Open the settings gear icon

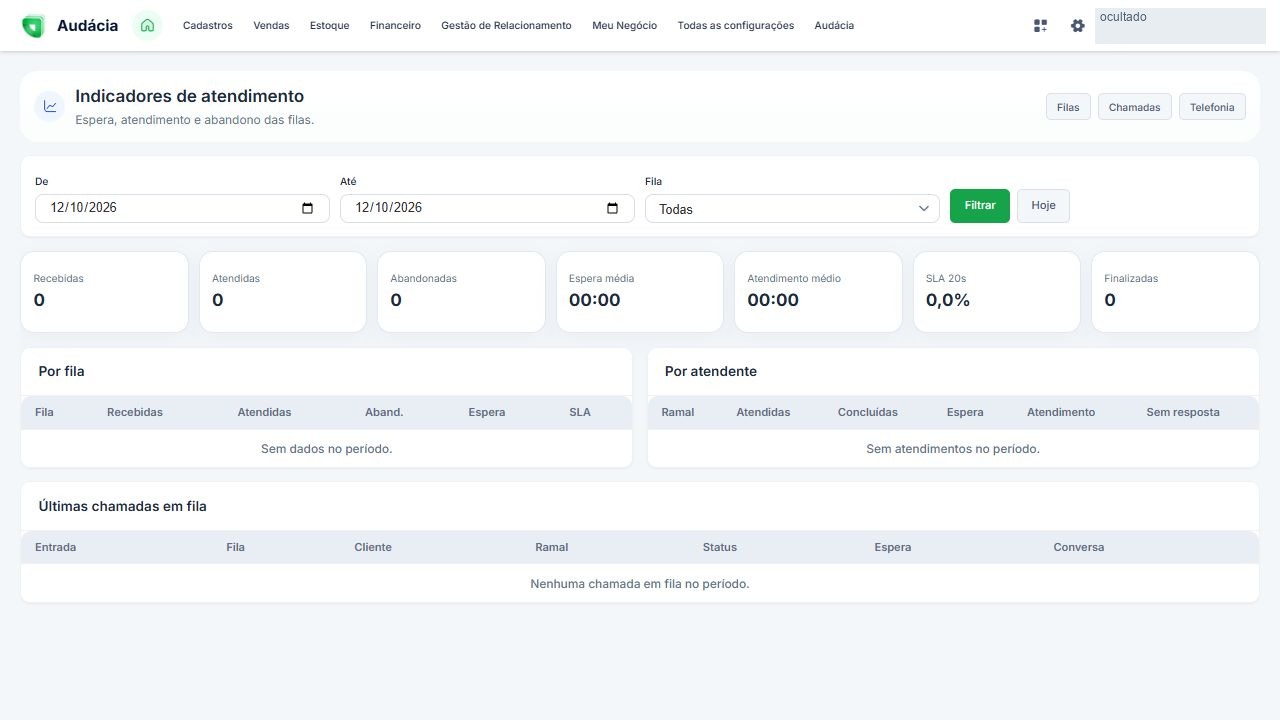coord(1077,26)
